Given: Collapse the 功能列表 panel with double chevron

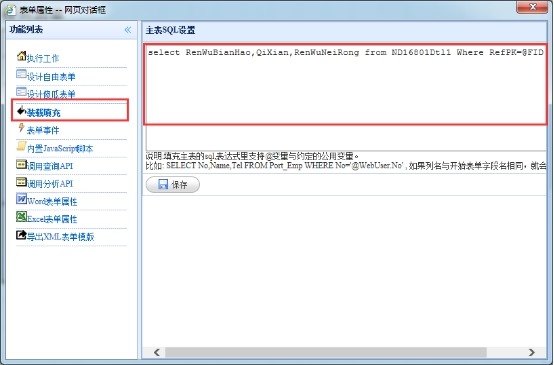Looking at the screenshot, I should 128,30.
